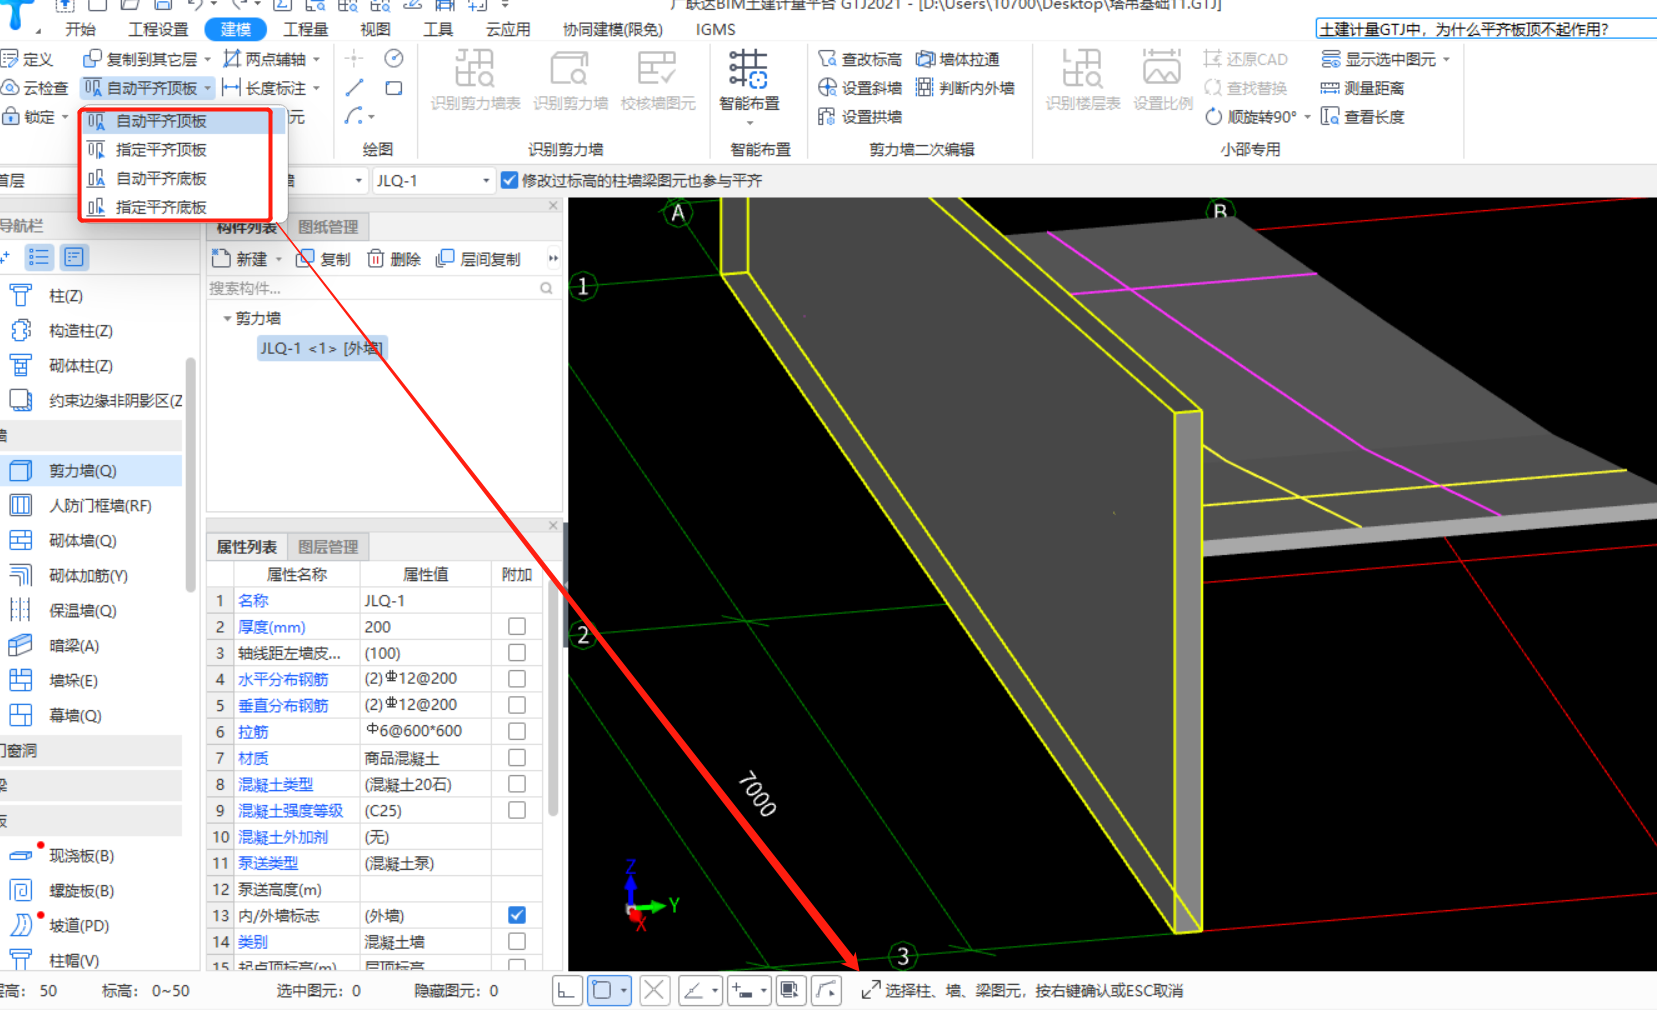Click the 定义 tool

pos(28,59)
